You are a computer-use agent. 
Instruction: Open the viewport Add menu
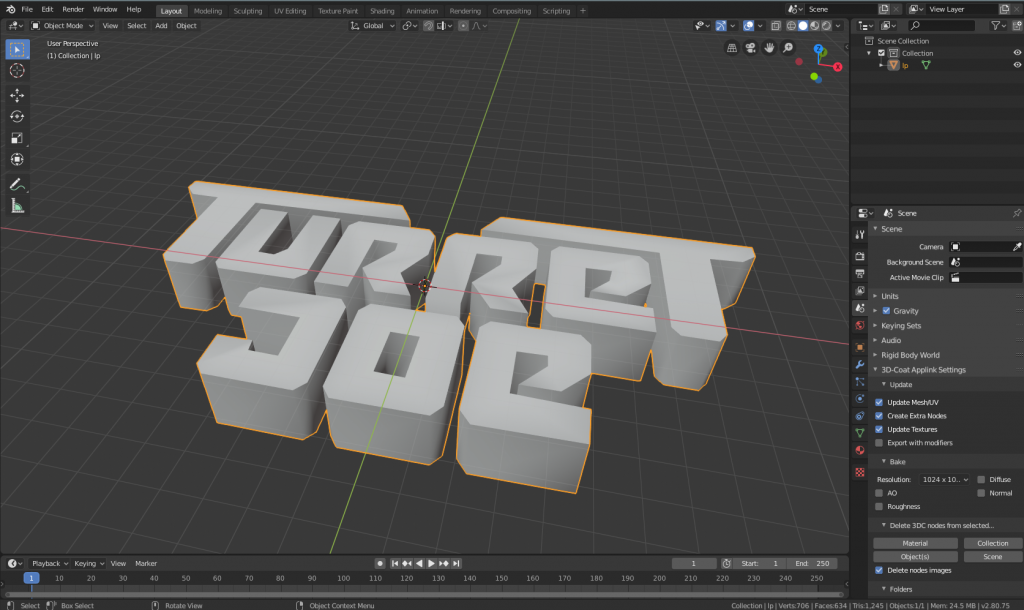161,25
